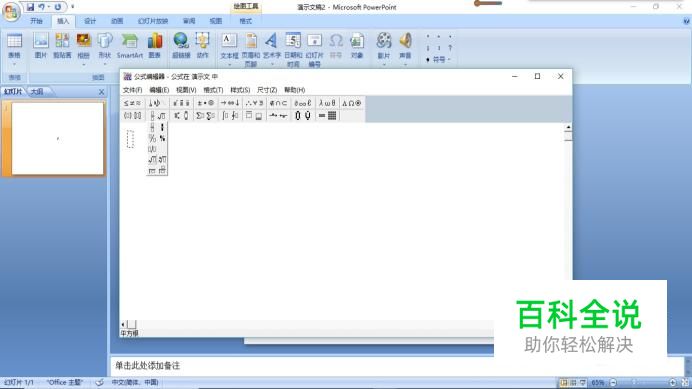Open the 样式(S) menu in equation editor

pos(240,90)
